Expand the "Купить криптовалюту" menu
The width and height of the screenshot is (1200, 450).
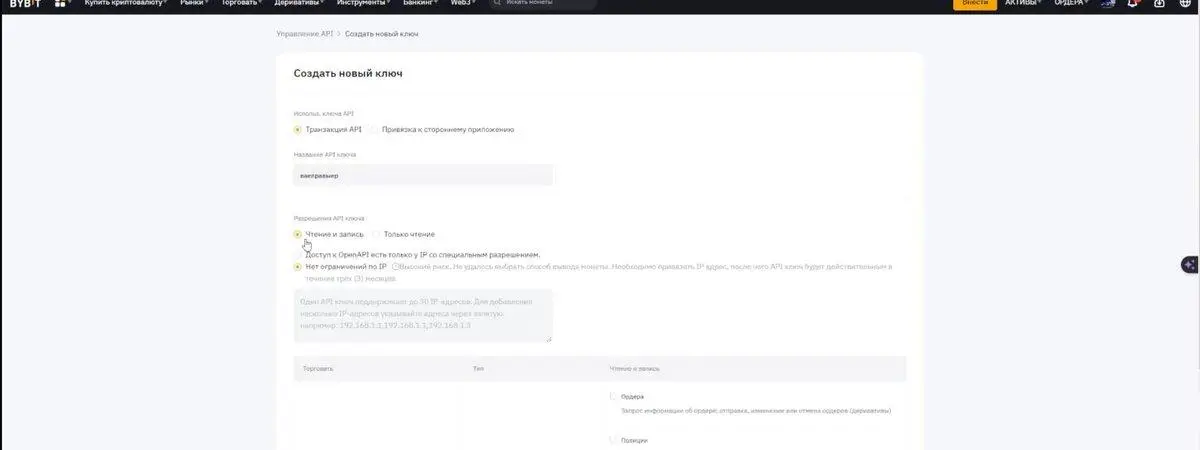pos(127,4)
